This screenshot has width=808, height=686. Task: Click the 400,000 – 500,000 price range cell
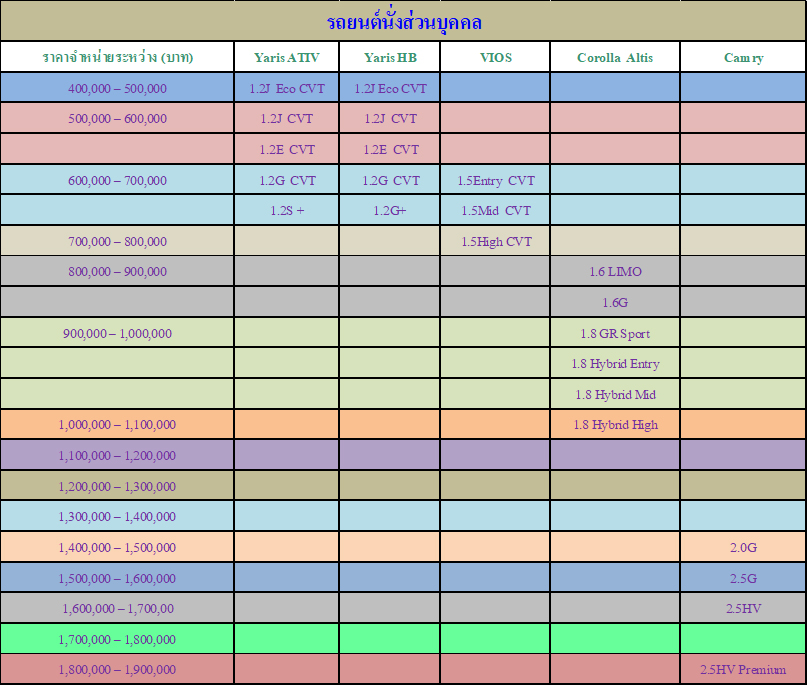pyautogui.click(x=117, y=88)
